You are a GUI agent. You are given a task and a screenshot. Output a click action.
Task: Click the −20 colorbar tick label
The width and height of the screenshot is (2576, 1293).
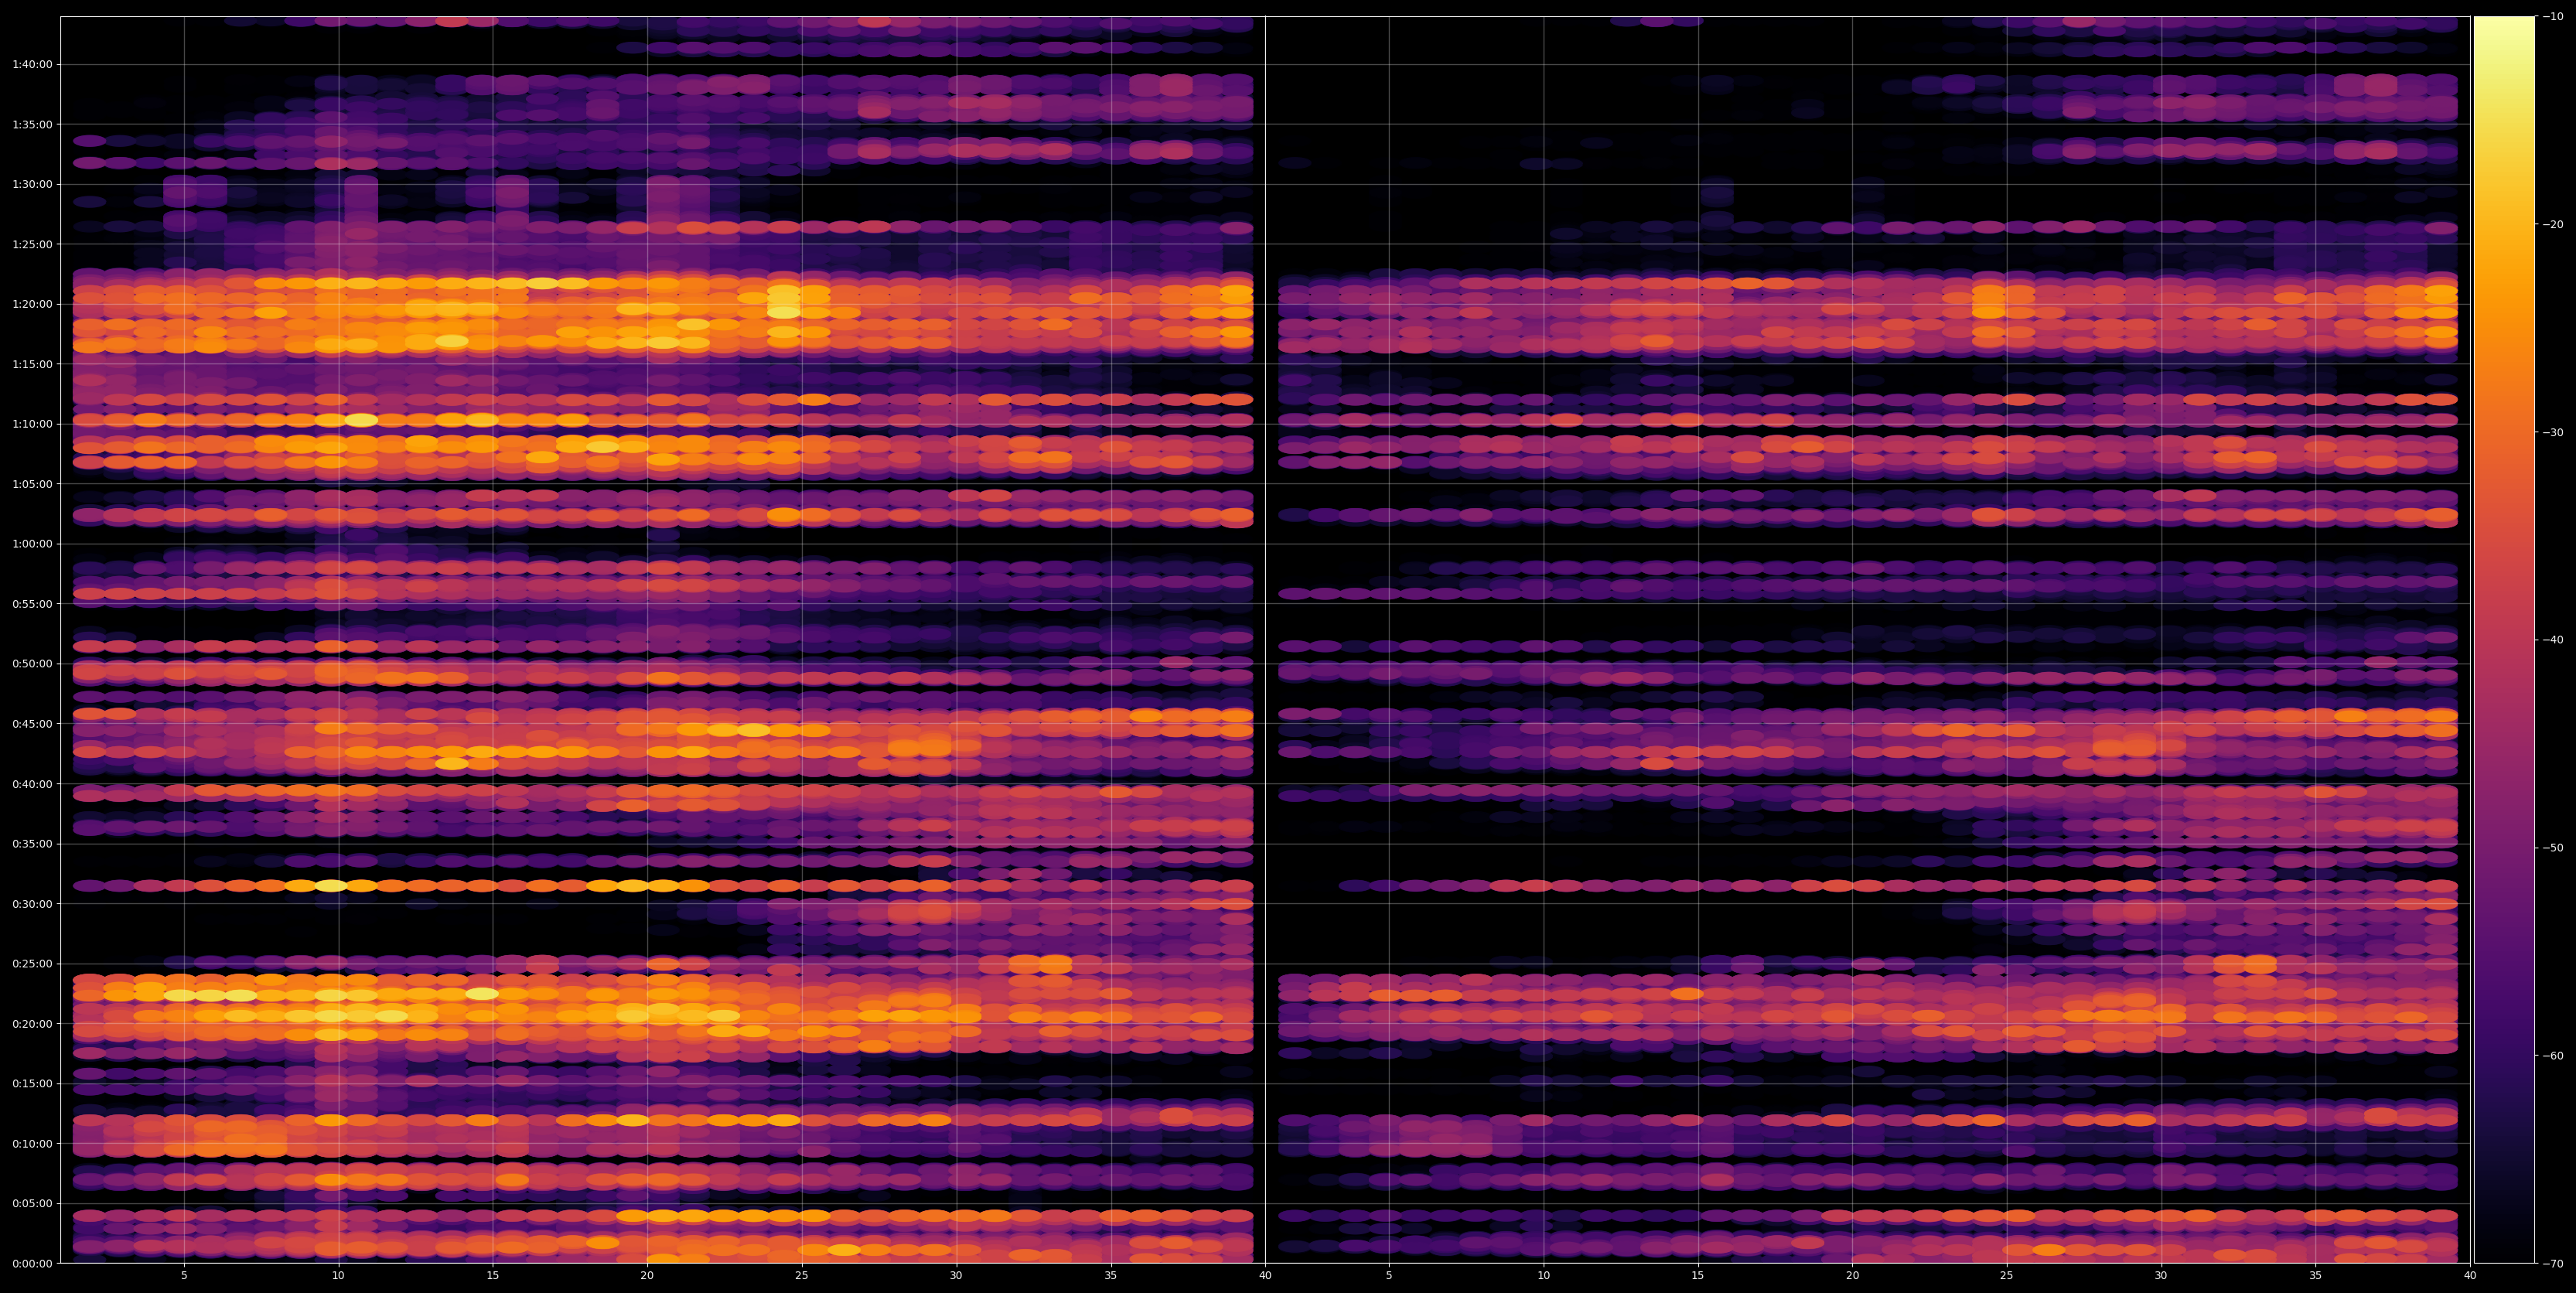point(2553,224)
